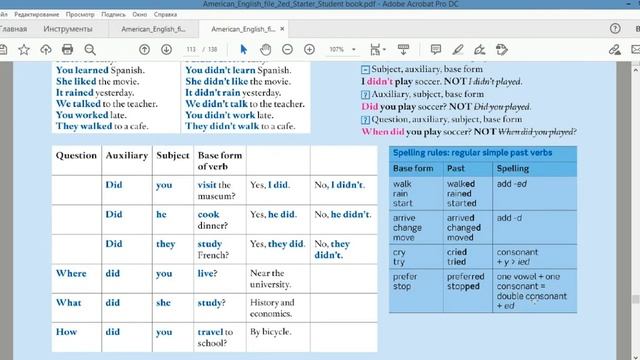
Task: Open the Справка menu
Action: (x=165, y=14)
